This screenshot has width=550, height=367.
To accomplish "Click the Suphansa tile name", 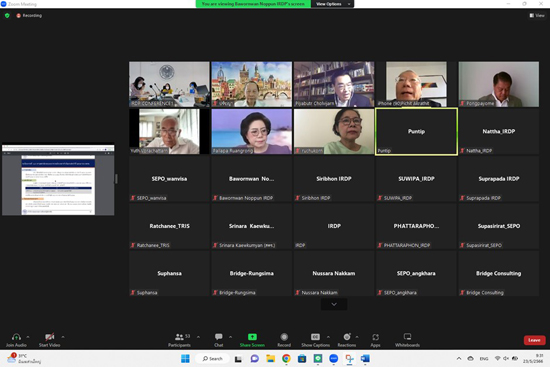I will click(169, 273).
